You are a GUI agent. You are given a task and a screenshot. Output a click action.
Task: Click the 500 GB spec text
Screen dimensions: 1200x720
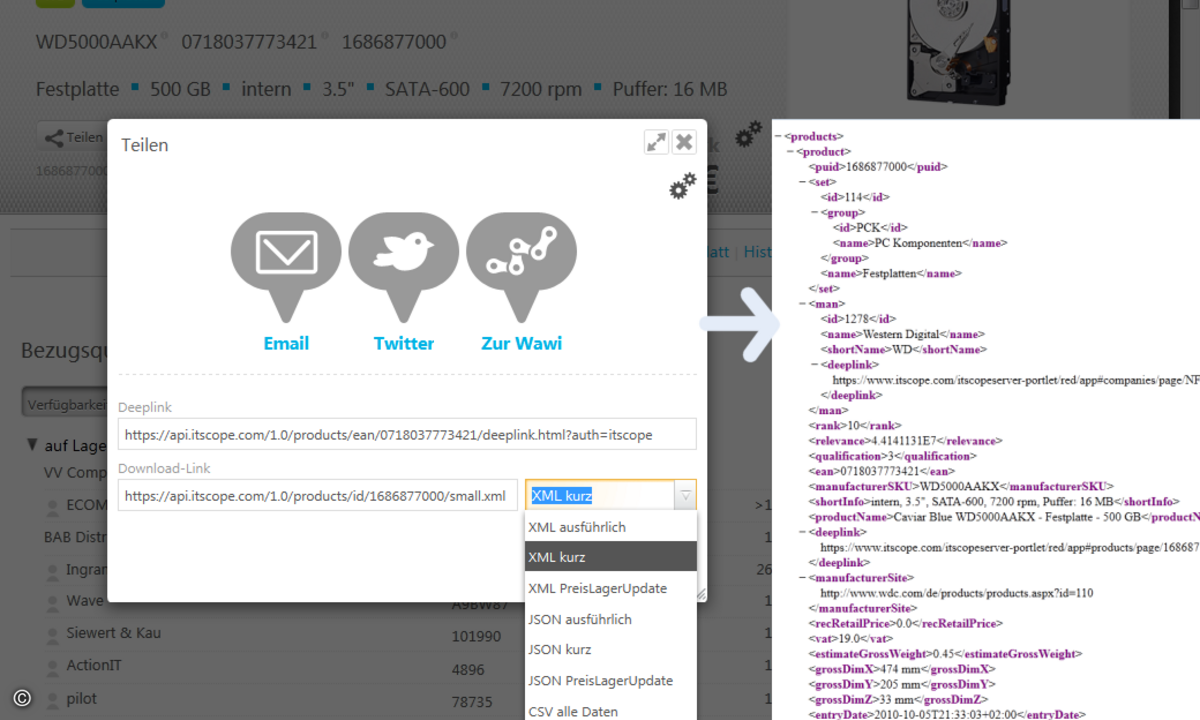click(180, 89)
